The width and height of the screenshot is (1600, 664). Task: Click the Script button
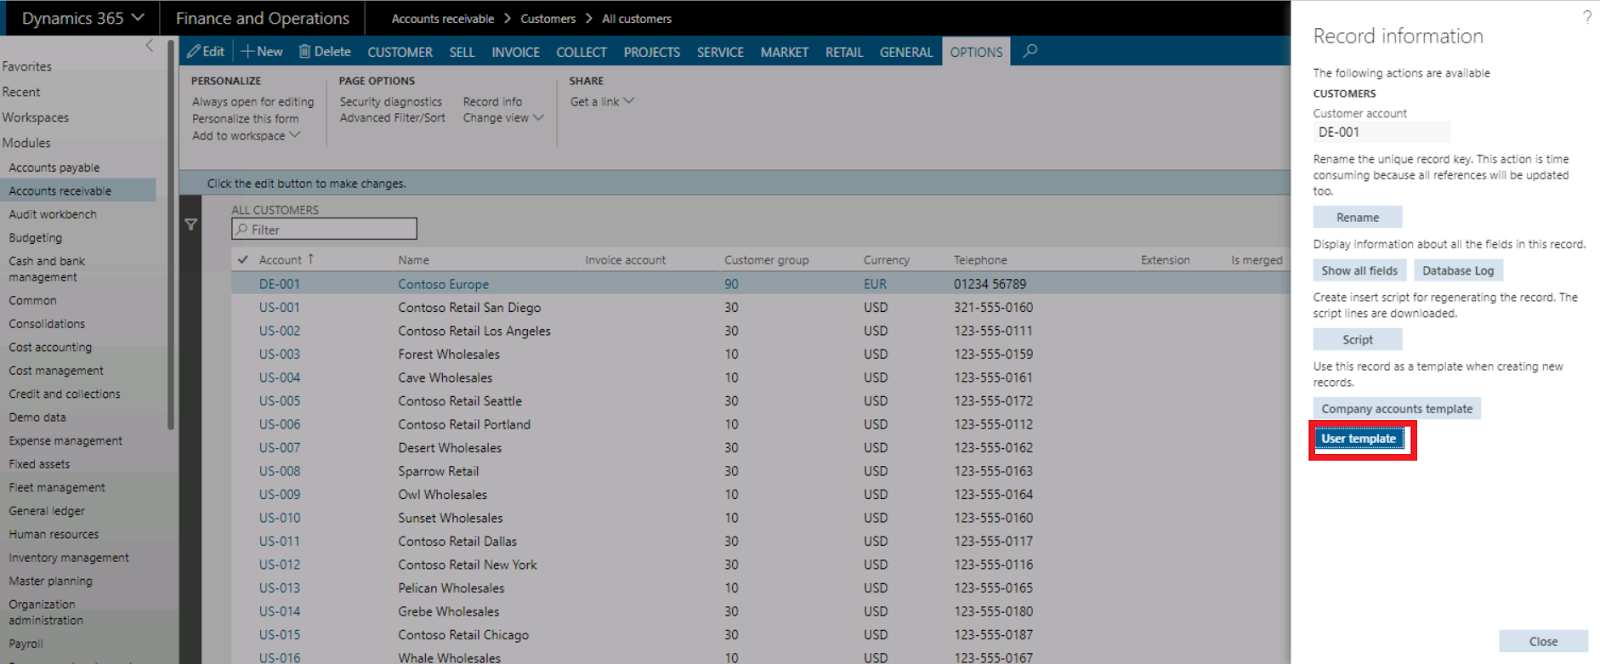(1357, 340)
